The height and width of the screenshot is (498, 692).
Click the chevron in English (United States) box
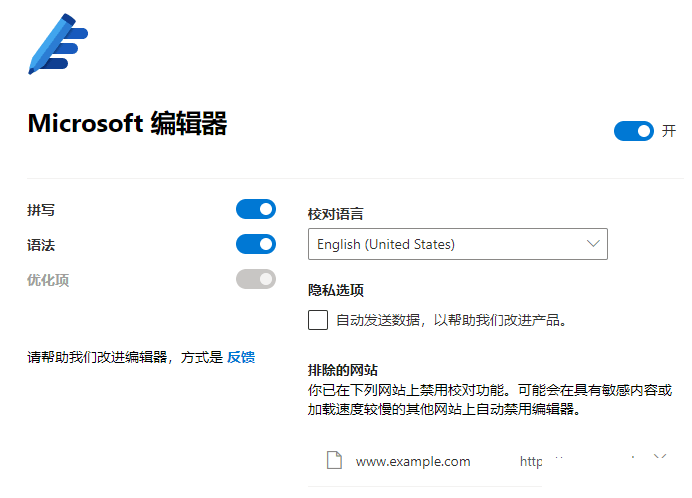coord(593,244)
